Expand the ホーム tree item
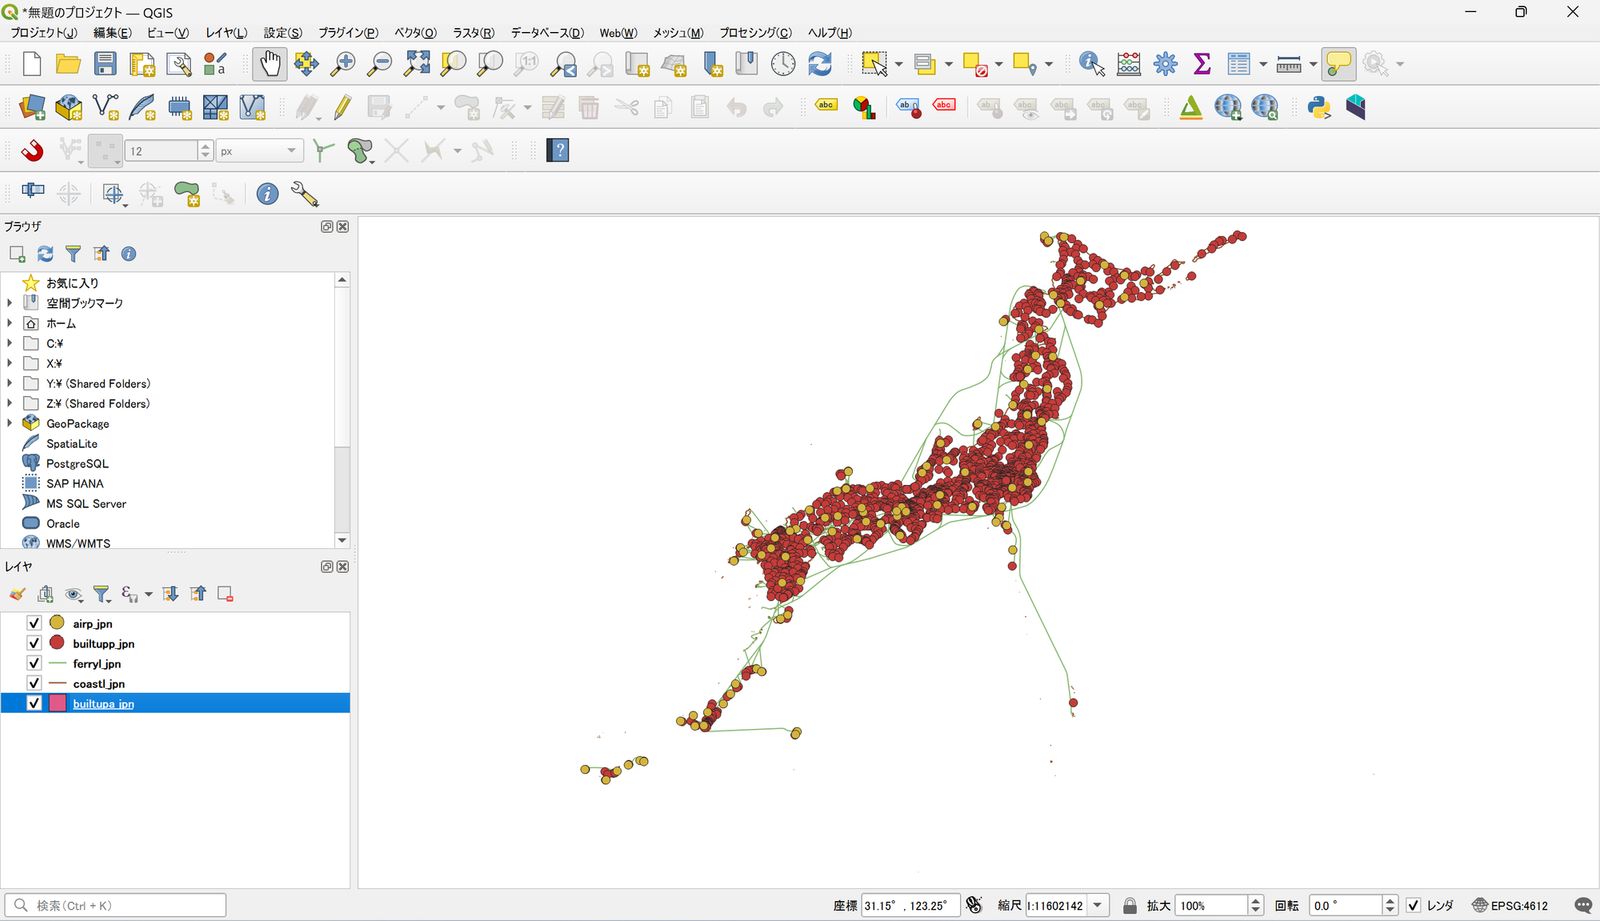This screenshot has width=1600, height=921. click(10, 323)
